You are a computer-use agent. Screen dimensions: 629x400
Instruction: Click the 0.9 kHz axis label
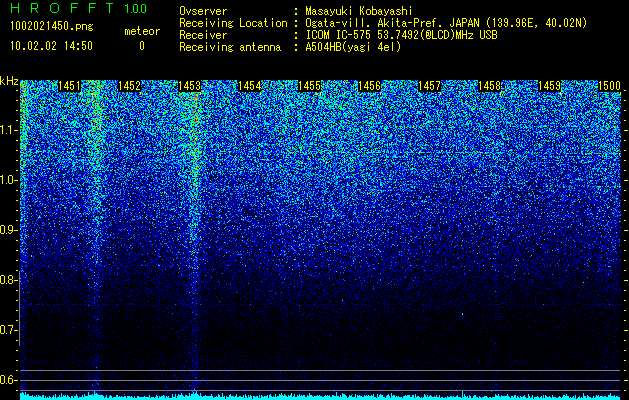[9, 230]
